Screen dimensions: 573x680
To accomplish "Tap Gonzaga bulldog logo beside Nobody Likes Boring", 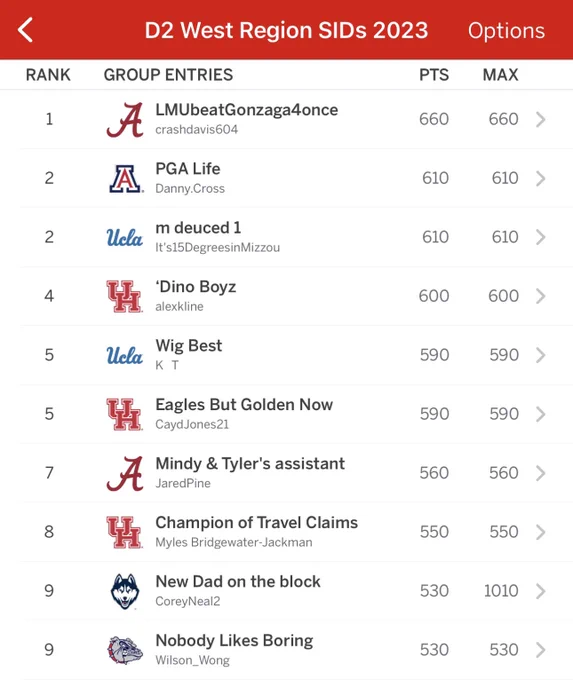I will (x=125, y=650).
